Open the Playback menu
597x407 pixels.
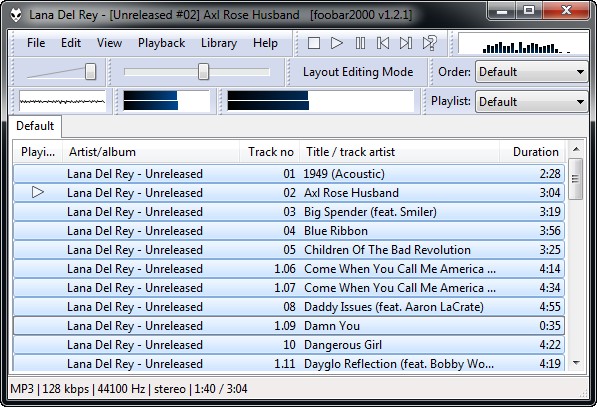[161, 43]
